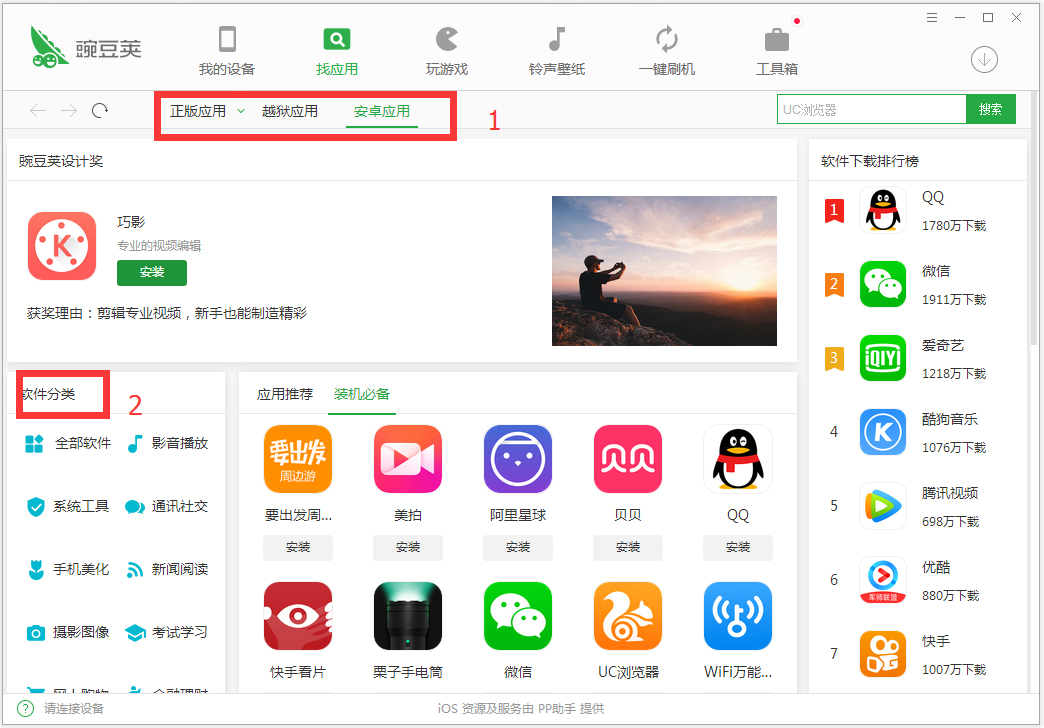1044x728 pixels.
Task: Click the UC浏览器 search input field
Action: click(x=870, y=109)
